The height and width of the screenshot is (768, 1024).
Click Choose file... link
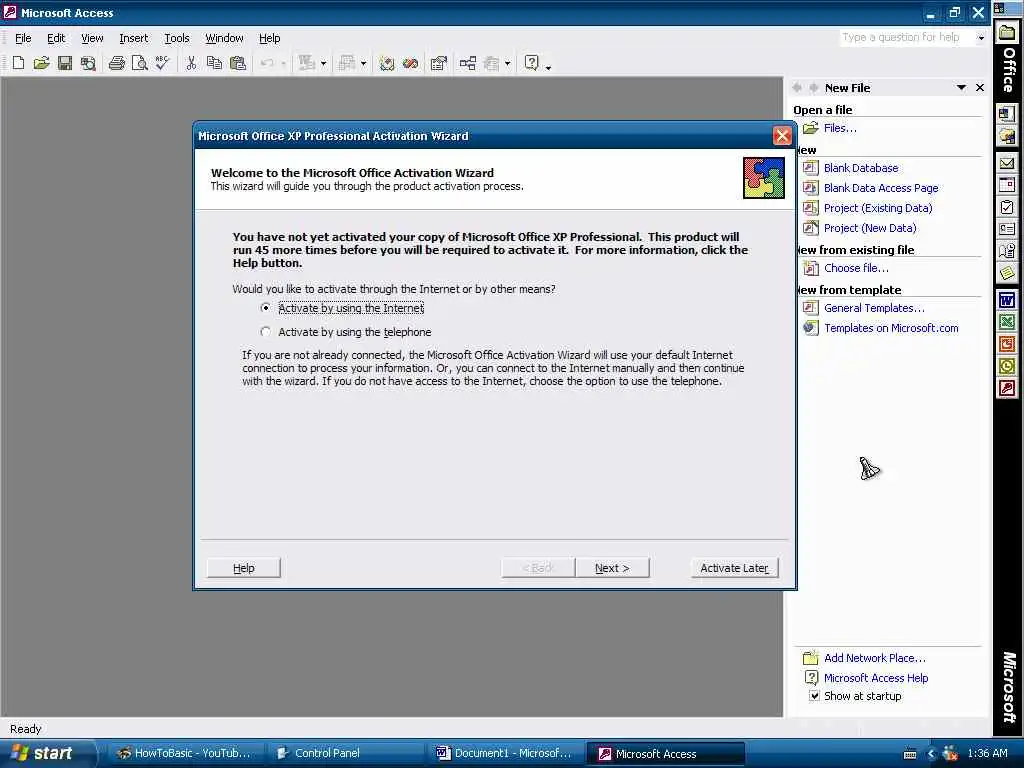click(856, 268)
